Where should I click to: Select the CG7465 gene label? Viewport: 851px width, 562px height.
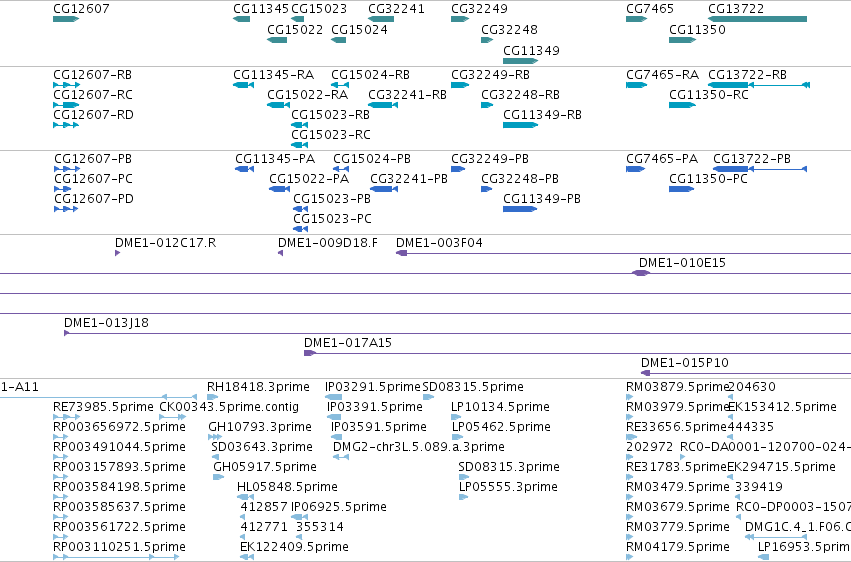650,9
